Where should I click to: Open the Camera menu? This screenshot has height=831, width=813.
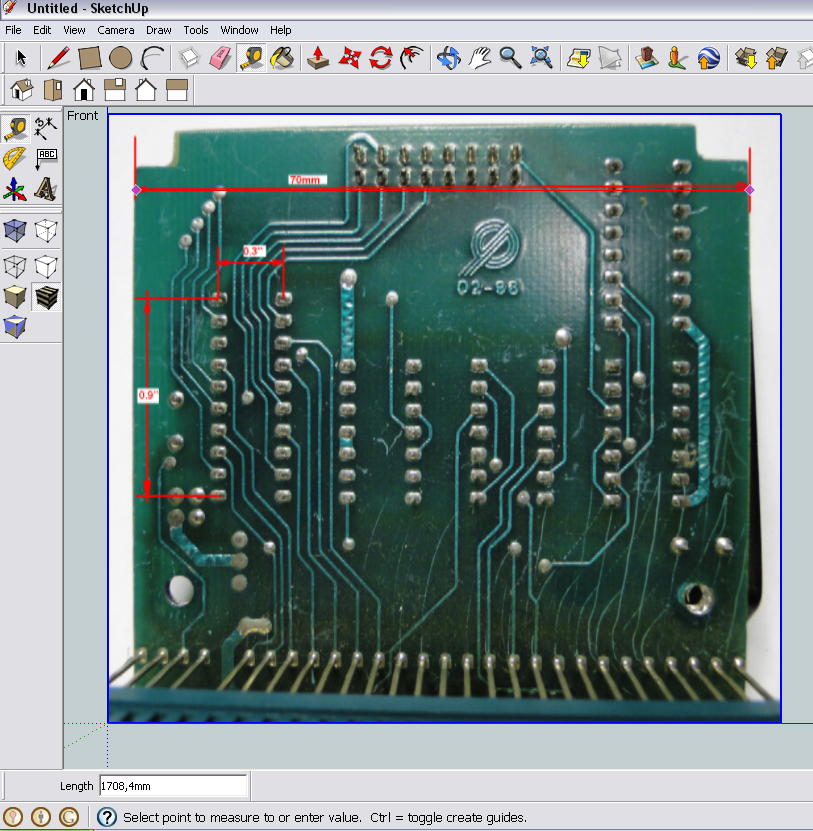click(x=116, y=30)
